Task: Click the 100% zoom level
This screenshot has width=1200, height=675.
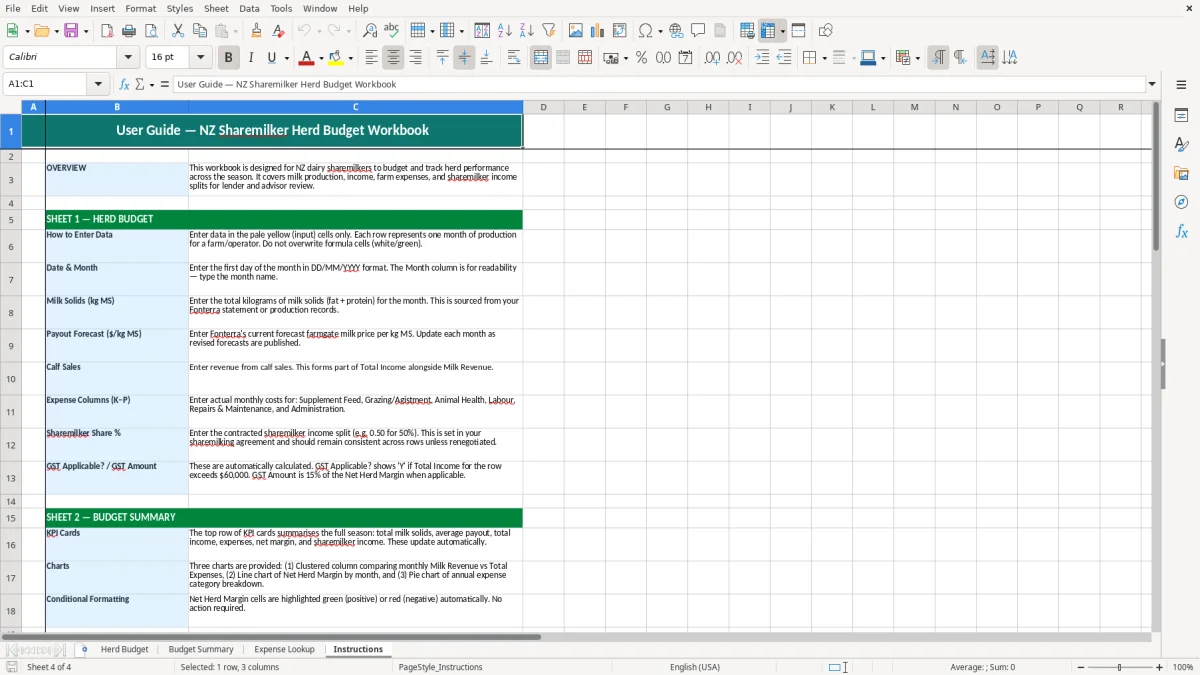Action: point(1183,667)
